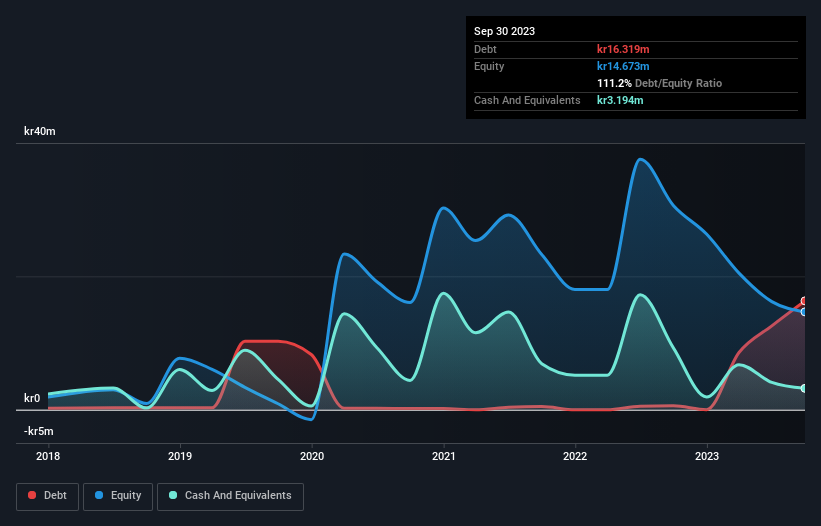
Task: Click the 111.2% Debt/Equity Ratio text
Action: coord(659,83)
